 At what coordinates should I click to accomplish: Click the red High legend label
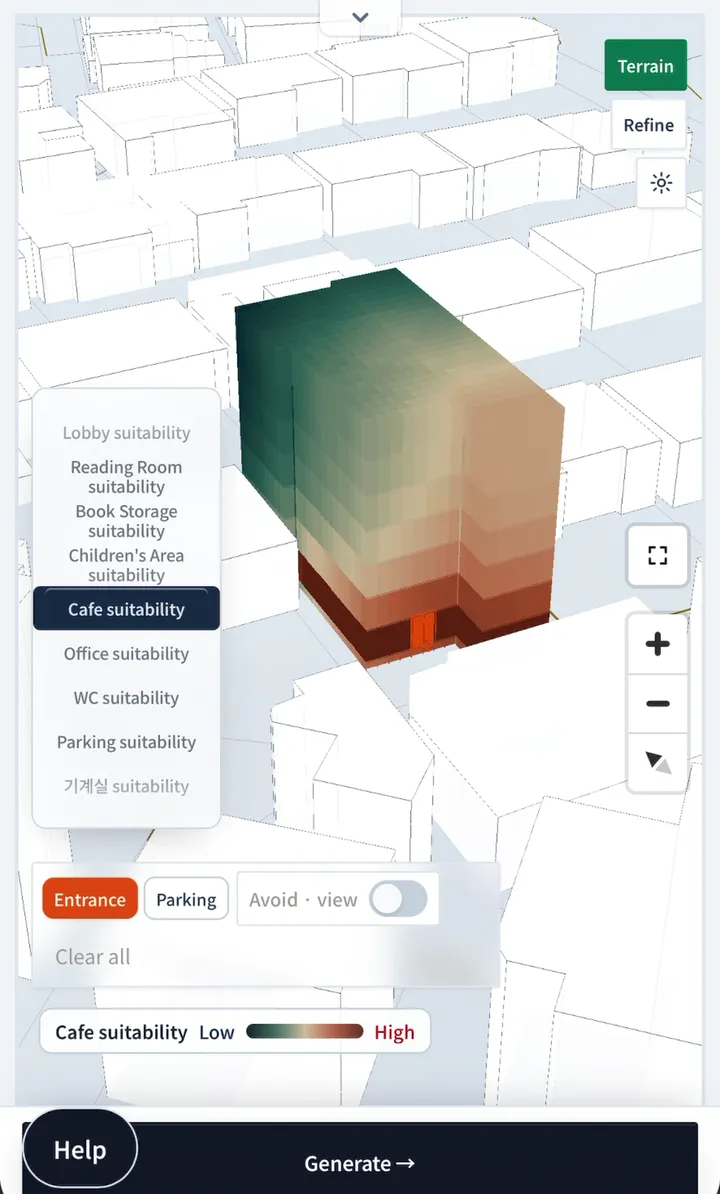pyautogui.click(x=394, y=1033)
